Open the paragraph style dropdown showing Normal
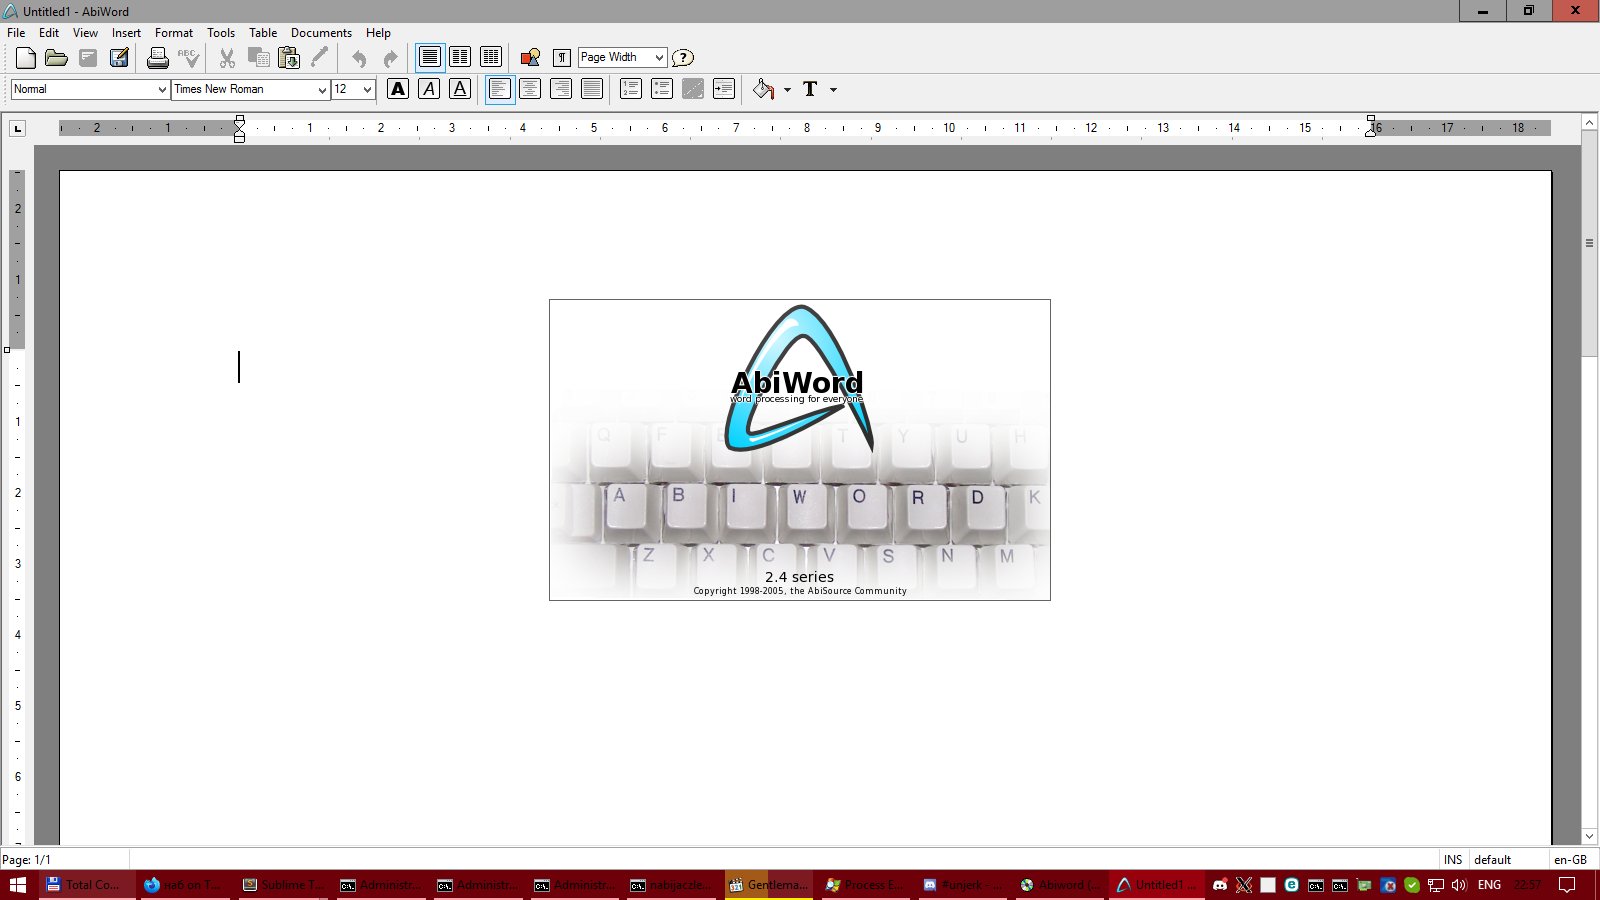This screenshot has width=1600, height=900. [89, 89]
